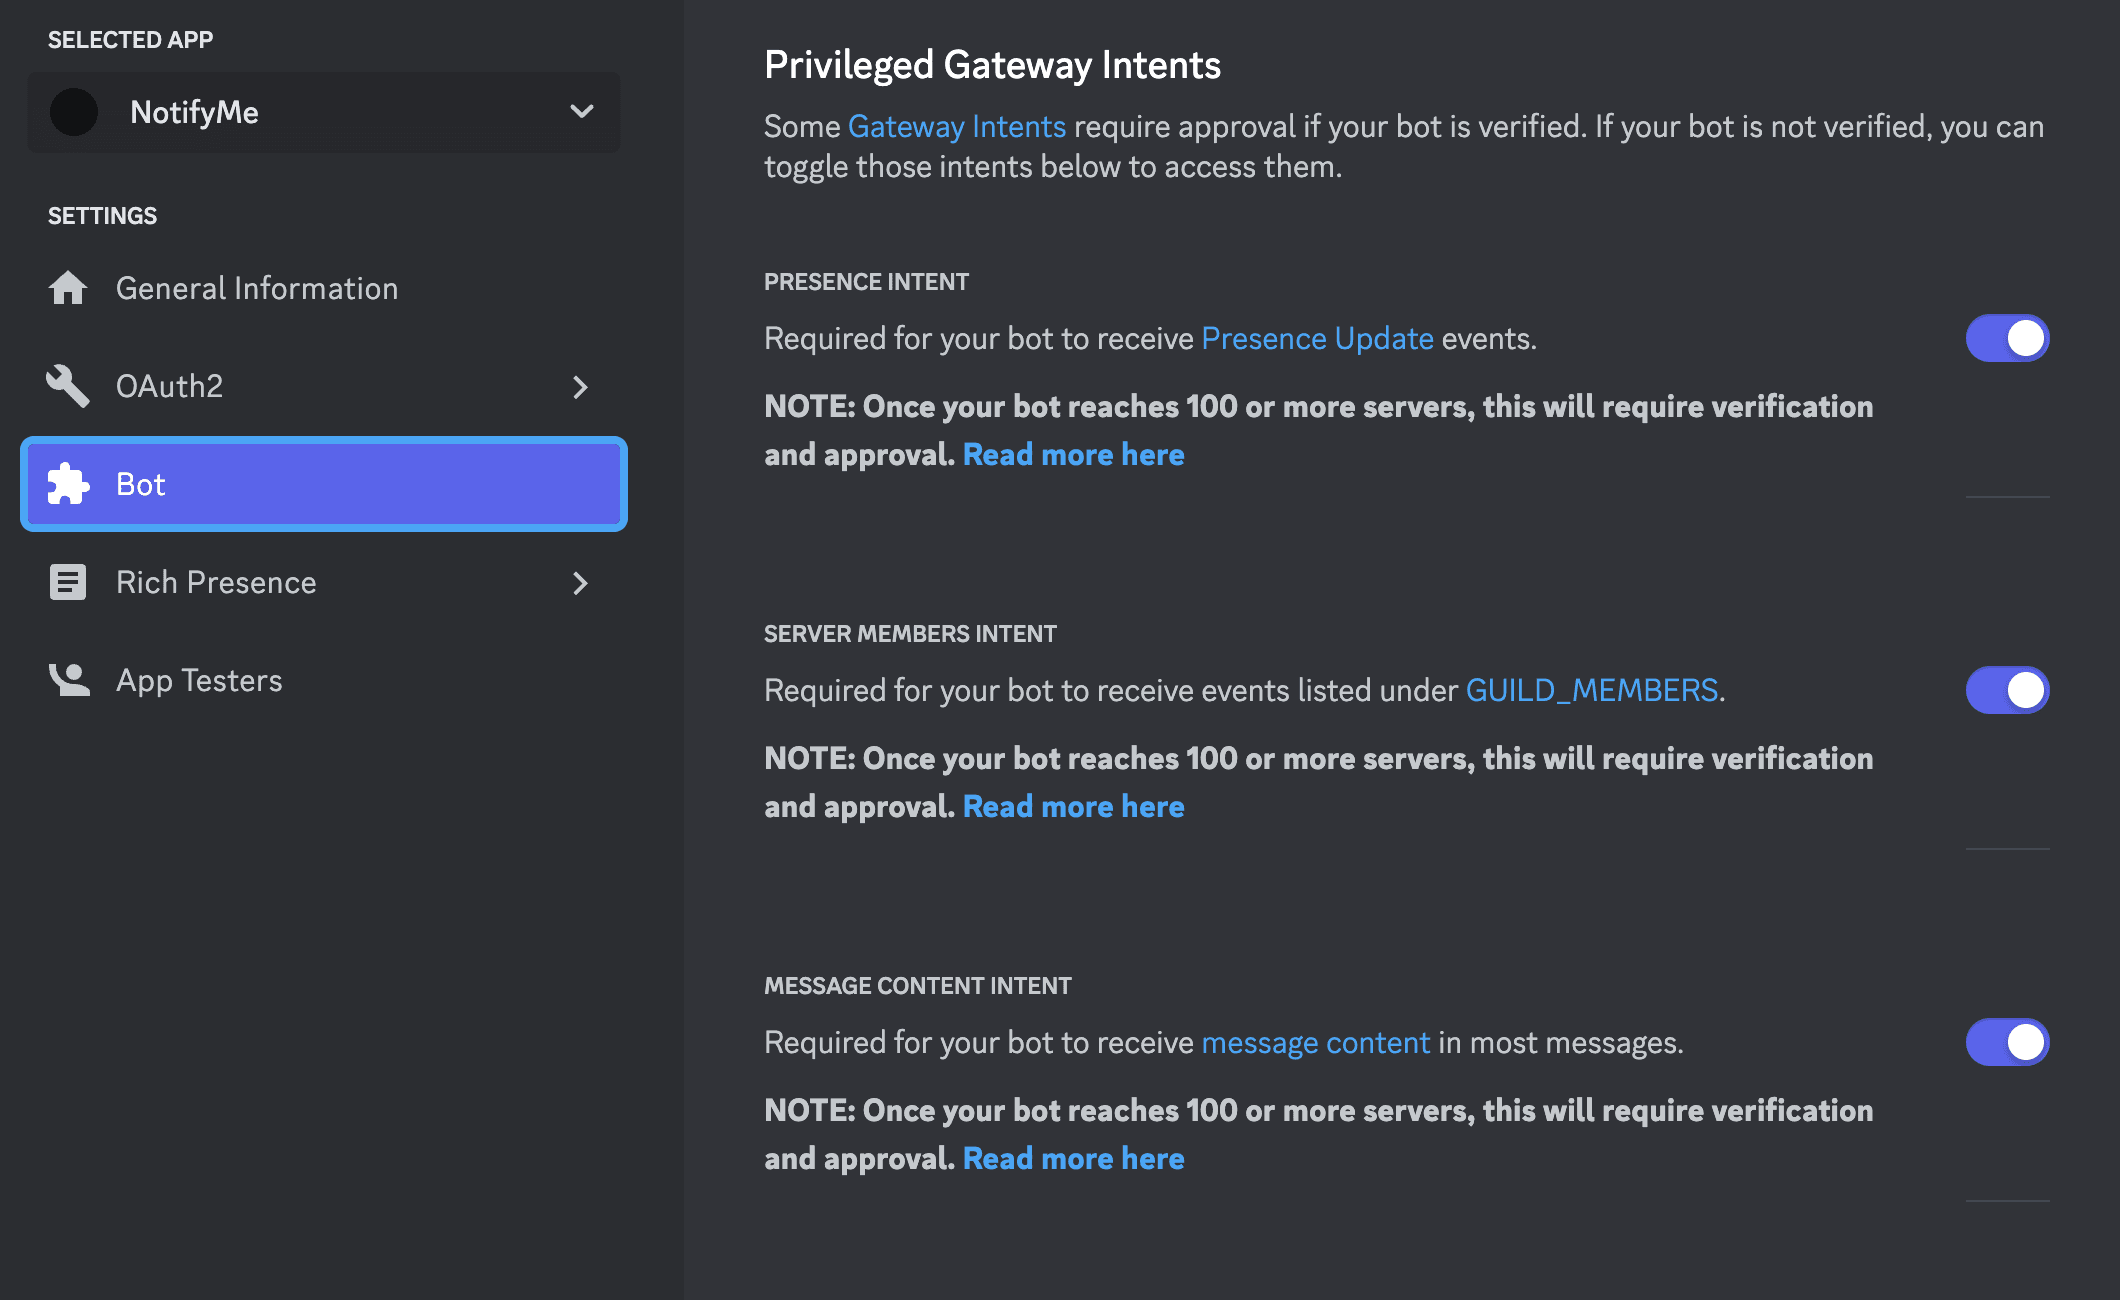Open the GUILD_MEMBERS documentation link

coord(1591,690)
